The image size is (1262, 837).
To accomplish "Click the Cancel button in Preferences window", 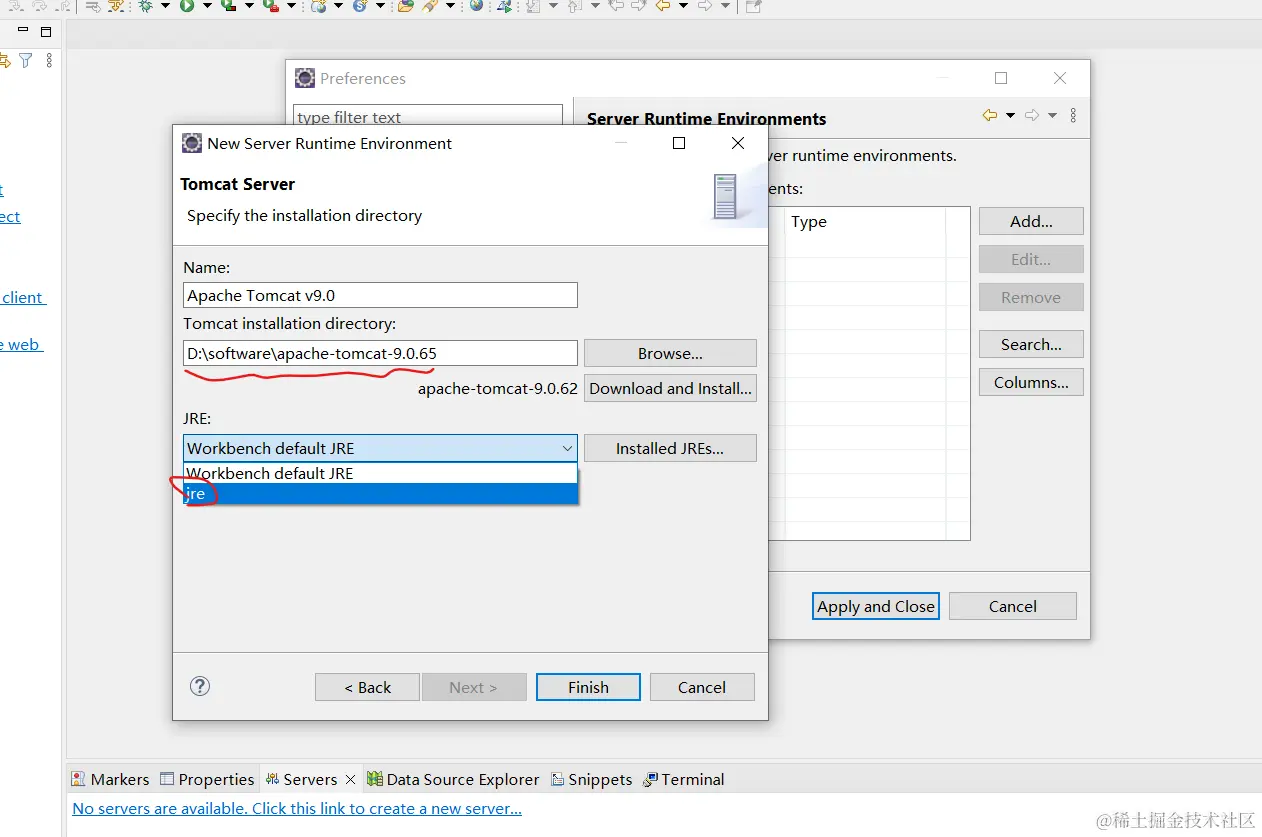I will point(1013,606).
